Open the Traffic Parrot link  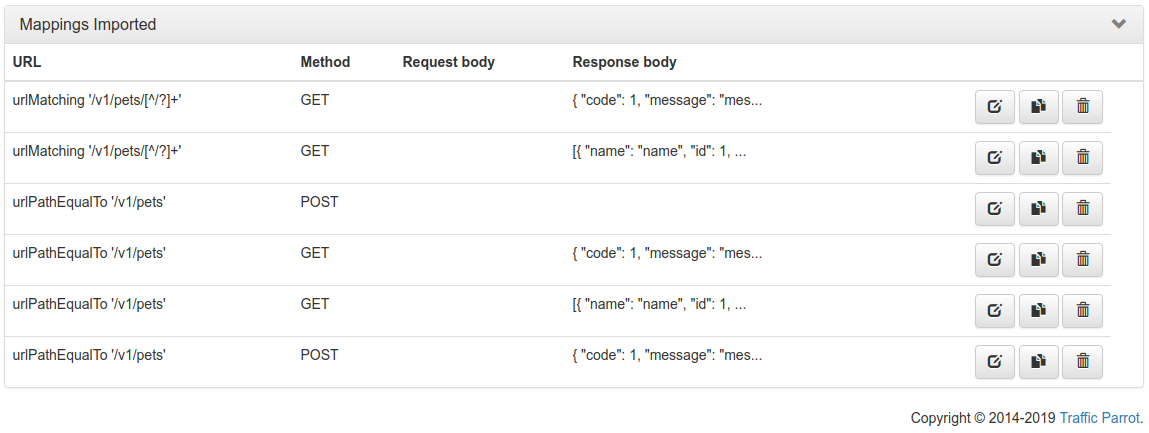[1099, 418]
